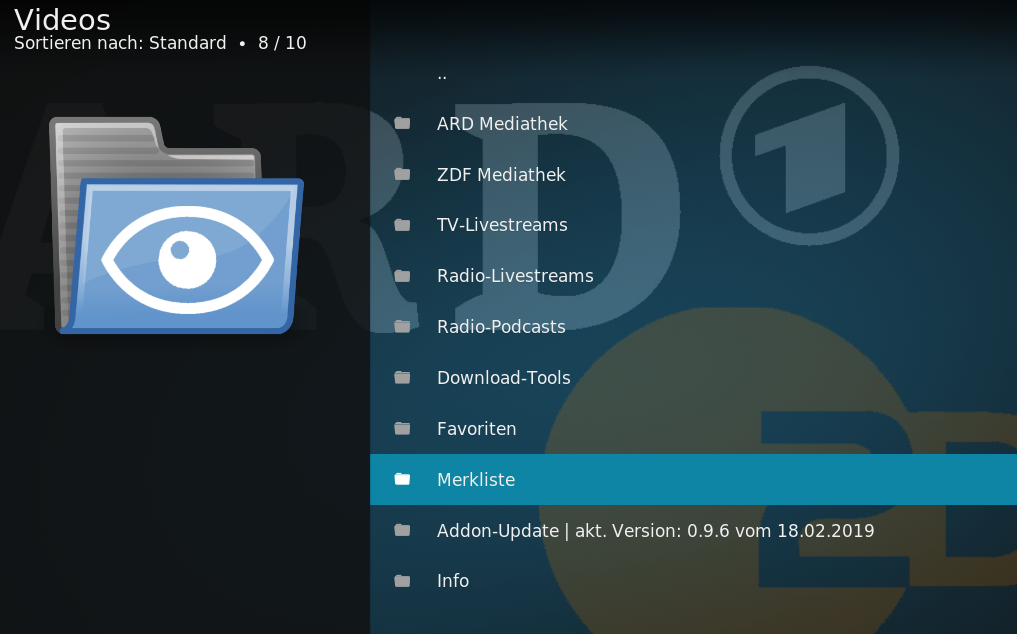Go up via the '..' parent entry
Image resolution: width=1017 pixels, height=634 pixels.
point(693,73)
